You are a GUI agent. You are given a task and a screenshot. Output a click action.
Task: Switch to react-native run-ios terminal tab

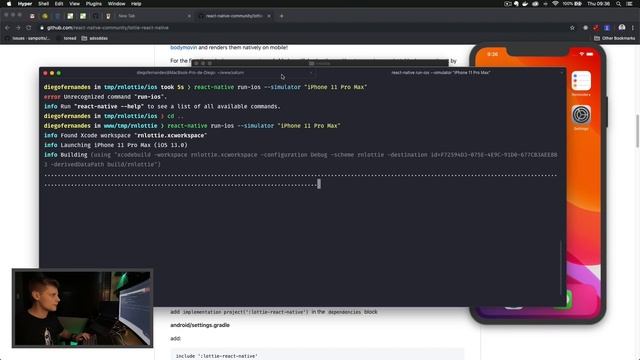point(441,73)
